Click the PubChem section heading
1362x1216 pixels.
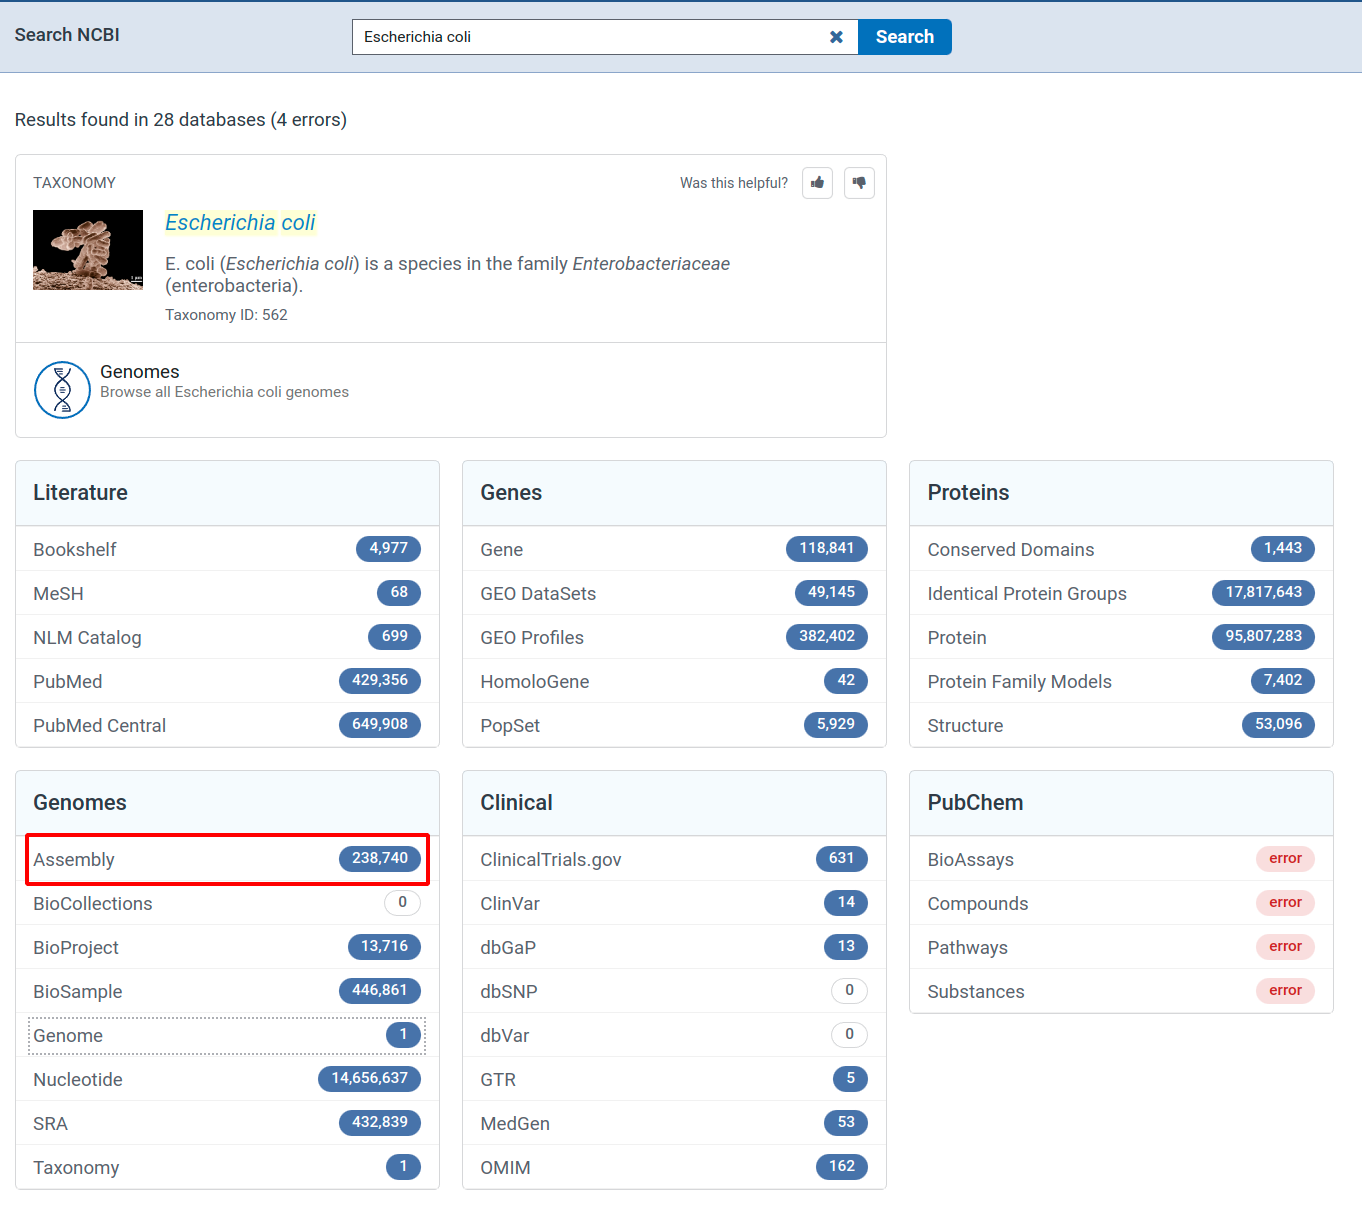coord(975,803)
